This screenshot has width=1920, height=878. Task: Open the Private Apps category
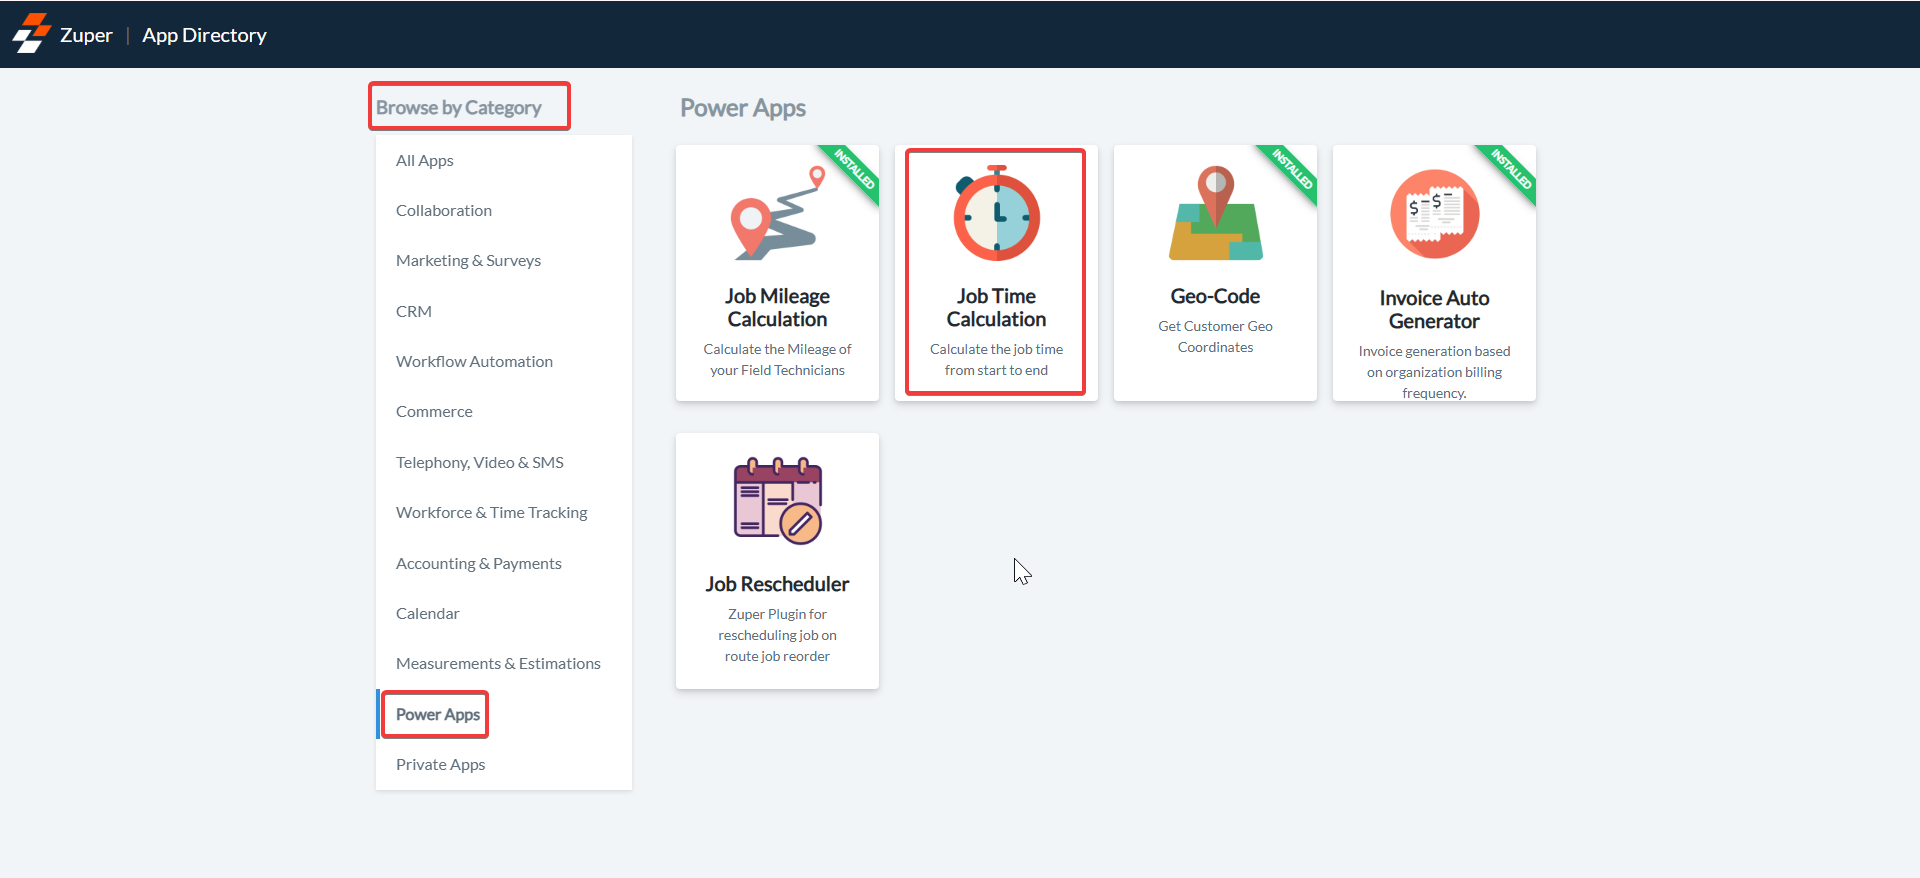tap(504, 764)
